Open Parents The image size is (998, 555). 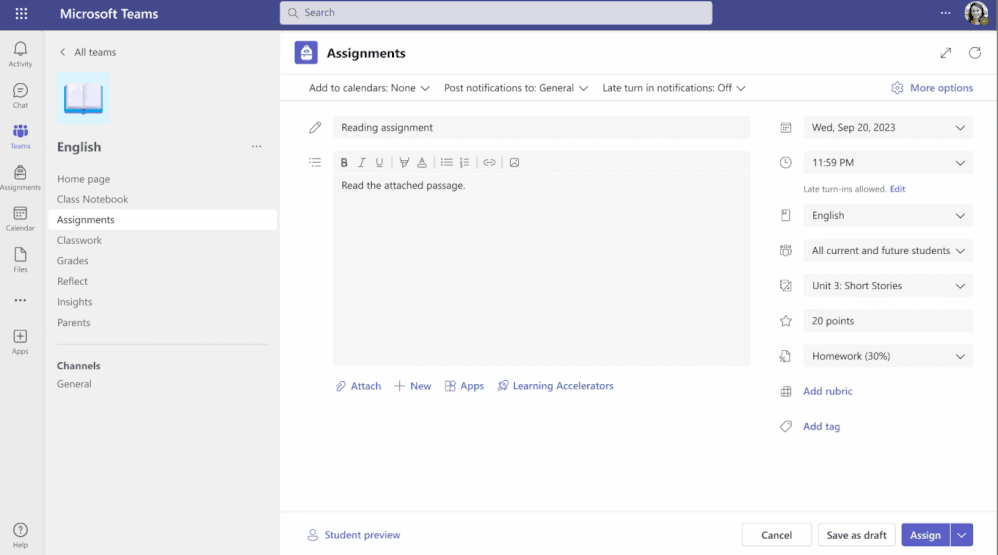[x=73, y=322]
